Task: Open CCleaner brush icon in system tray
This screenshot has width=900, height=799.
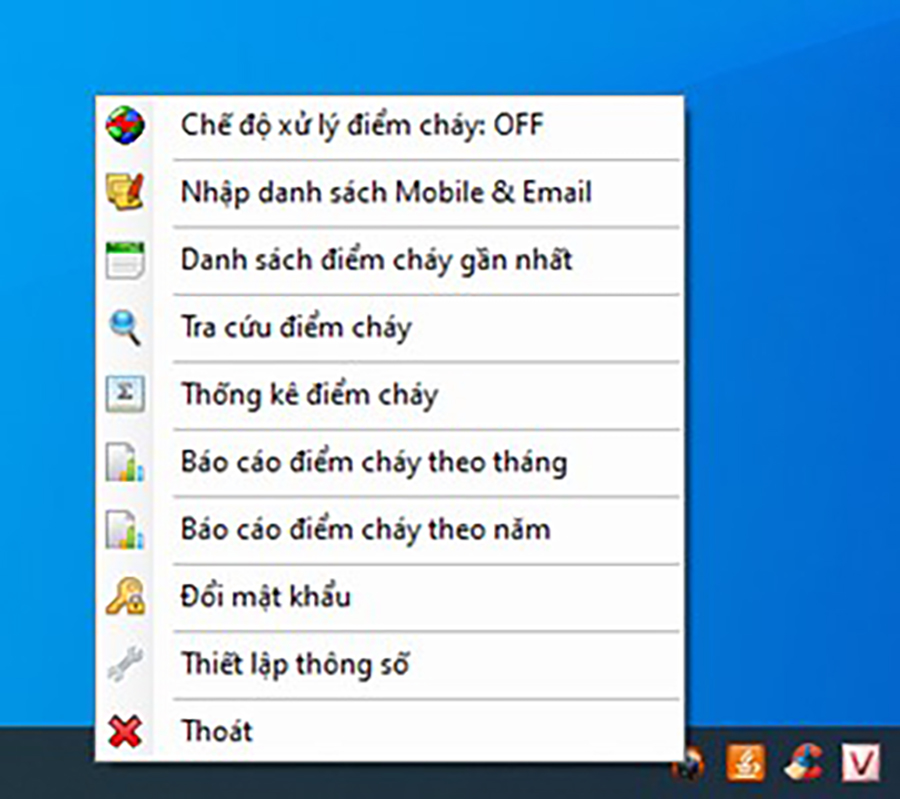Action: pos(803,763)
